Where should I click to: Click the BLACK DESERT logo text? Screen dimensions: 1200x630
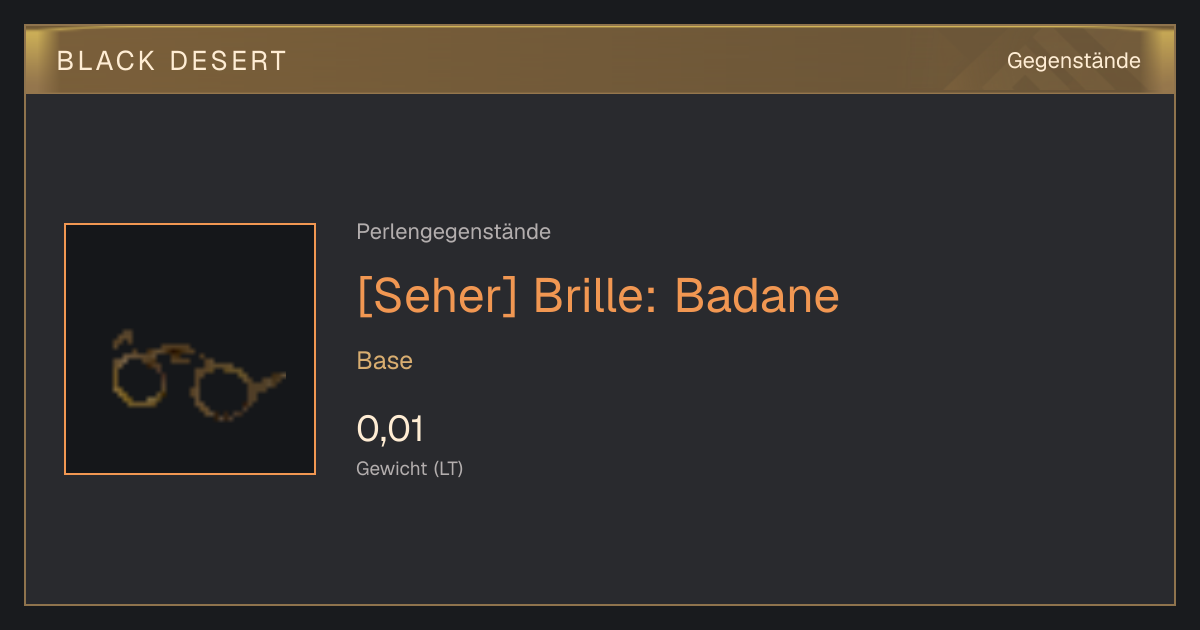[x=172, y=61]
